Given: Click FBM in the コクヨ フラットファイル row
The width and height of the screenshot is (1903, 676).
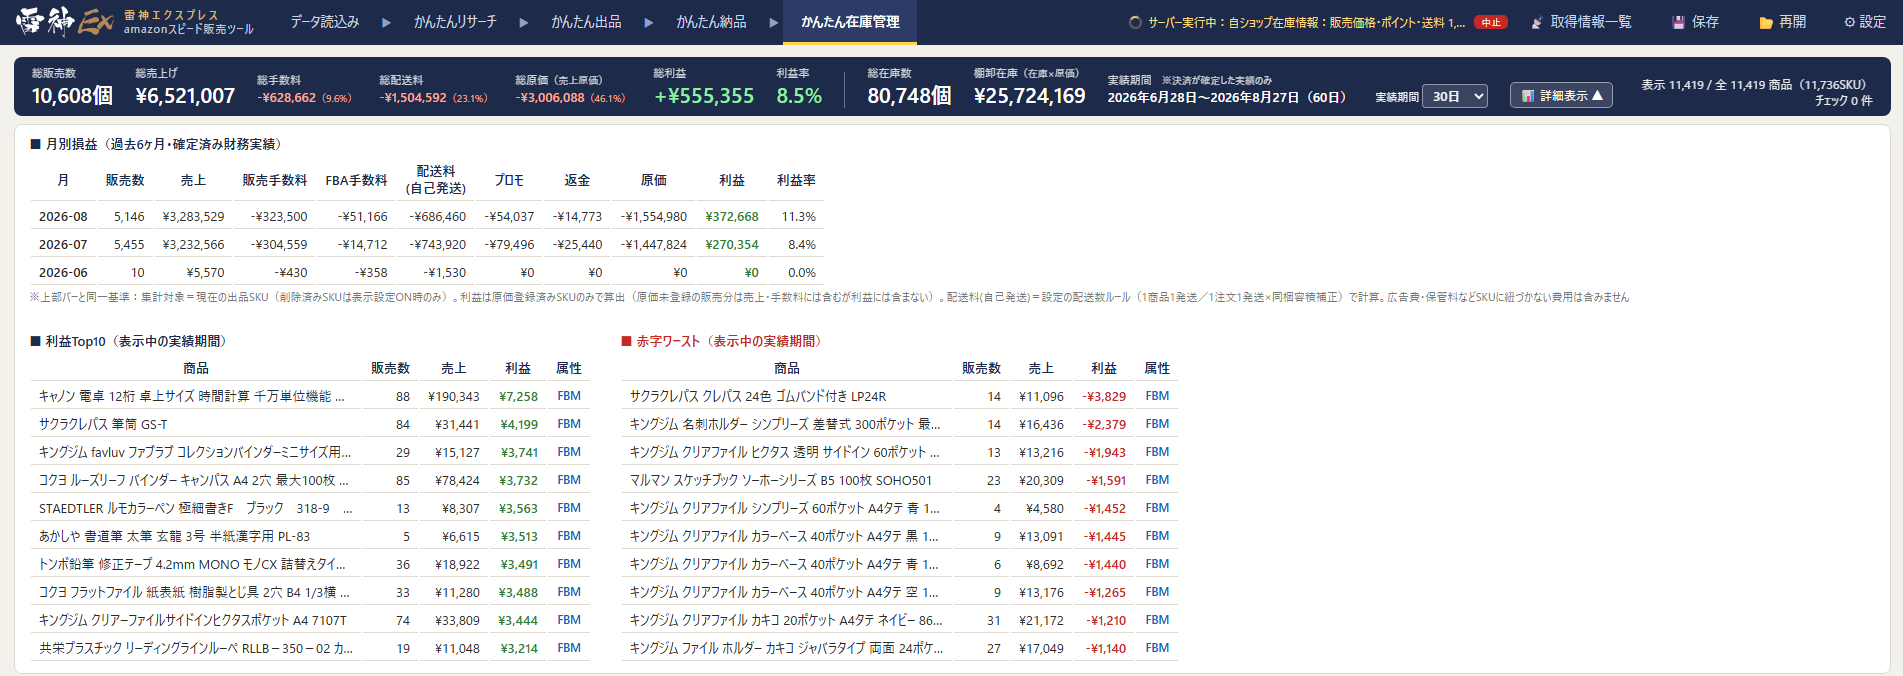Looking at the screenshot, I should point(569,592).
